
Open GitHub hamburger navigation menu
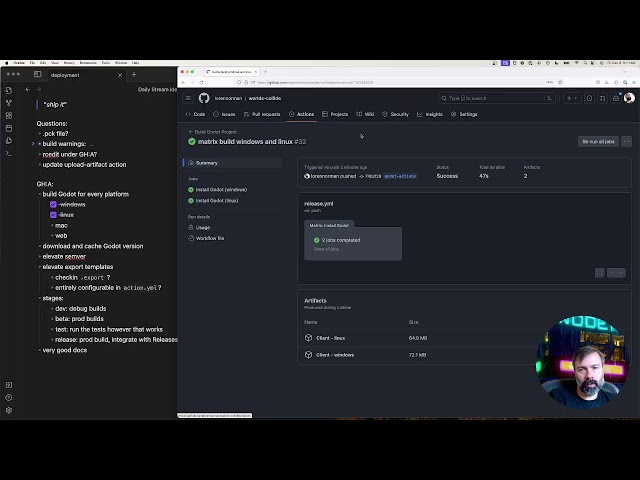pyautogui.click(x=188, y=98)
